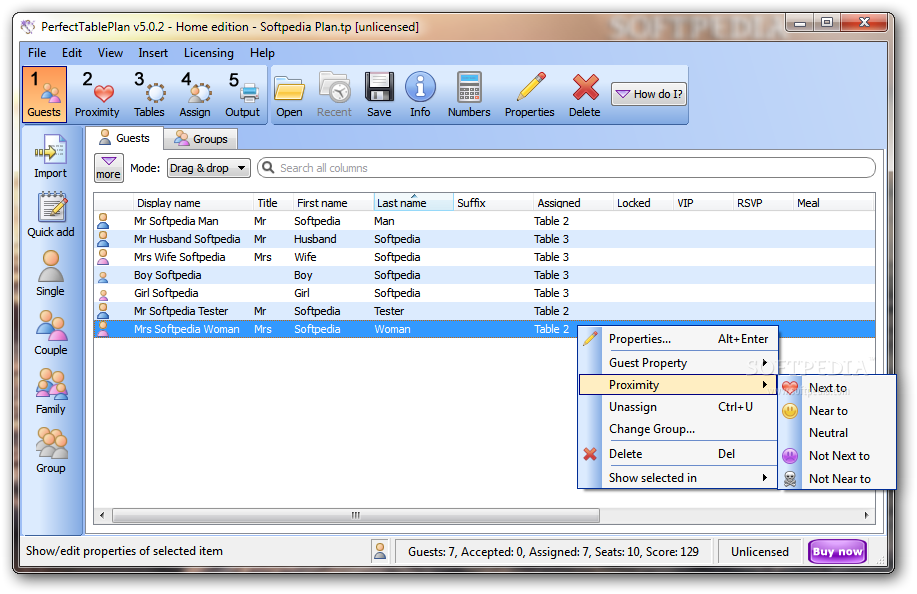Go to the Tables step
Image resolution: width=917 pixels, height=594 pixels.
point(149,94)
